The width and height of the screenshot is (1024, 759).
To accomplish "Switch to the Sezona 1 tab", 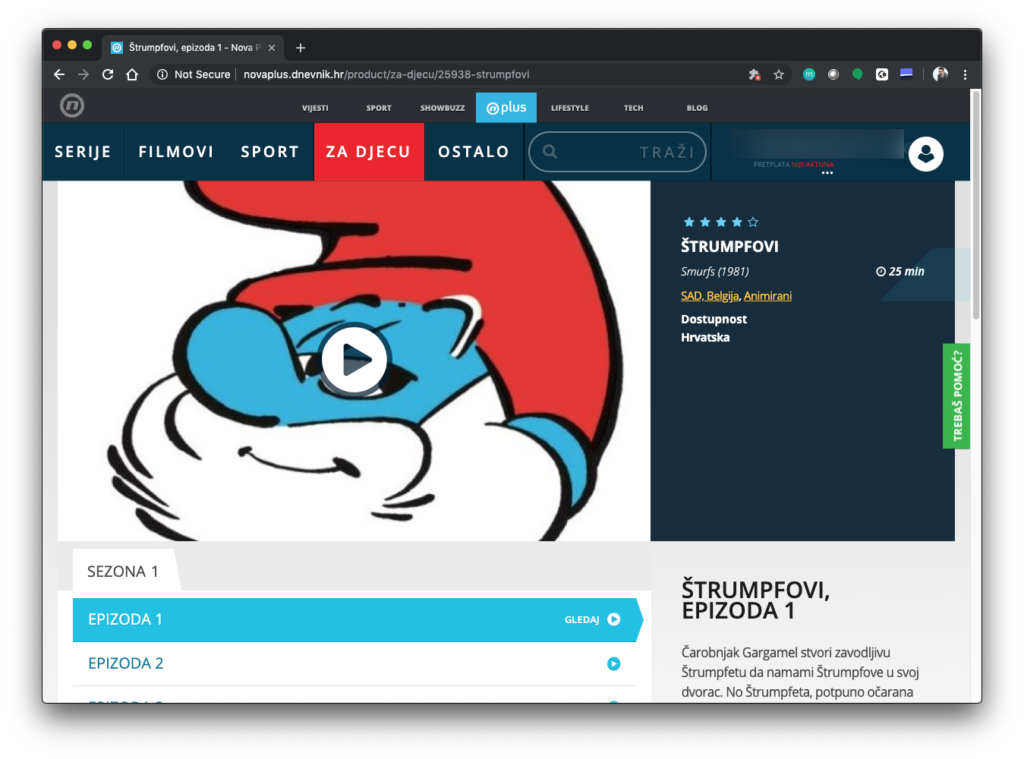I will (x=123, y=572).
